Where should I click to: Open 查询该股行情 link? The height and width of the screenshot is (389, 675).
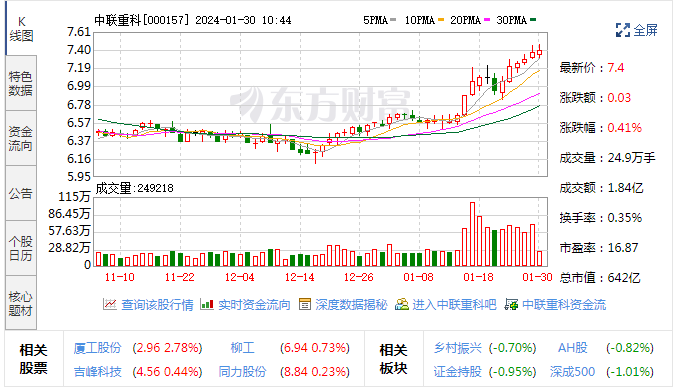coord(157,305)
